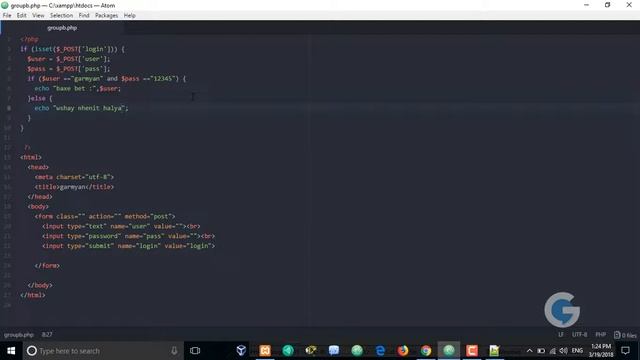Viewport: 640px width, 360px height.
Task: Click the volume speaker icon
Action: (x=564, y=351)
